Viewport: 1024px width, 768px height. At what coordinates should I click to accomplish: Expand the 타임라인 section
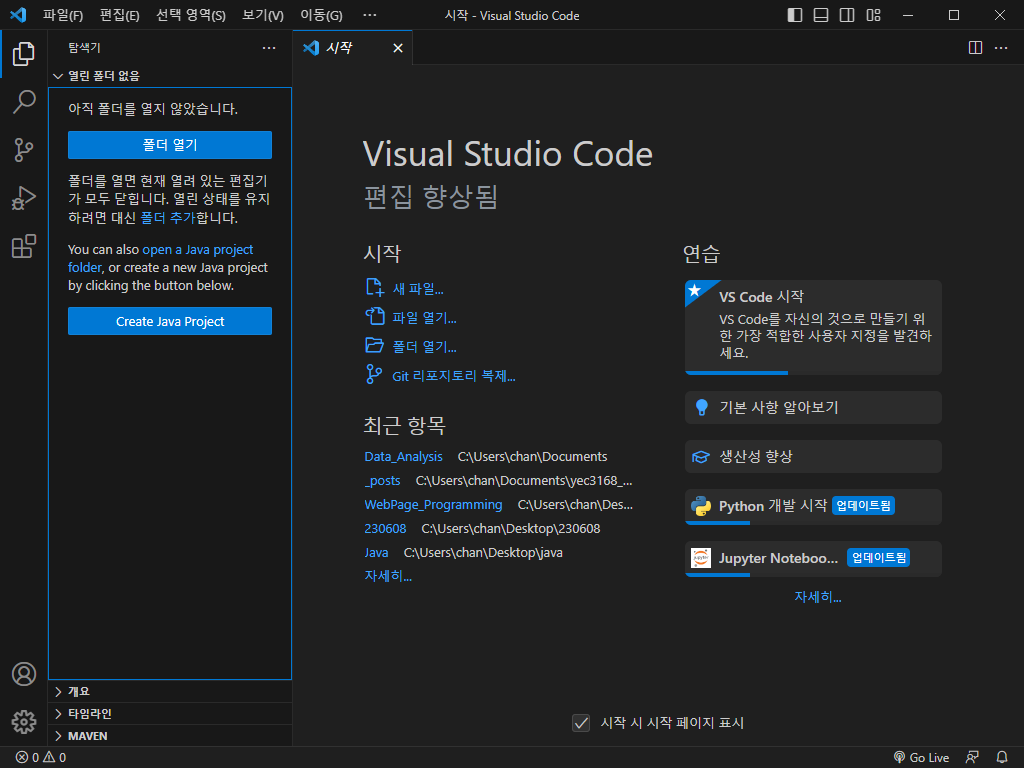(x=170, y=714)
